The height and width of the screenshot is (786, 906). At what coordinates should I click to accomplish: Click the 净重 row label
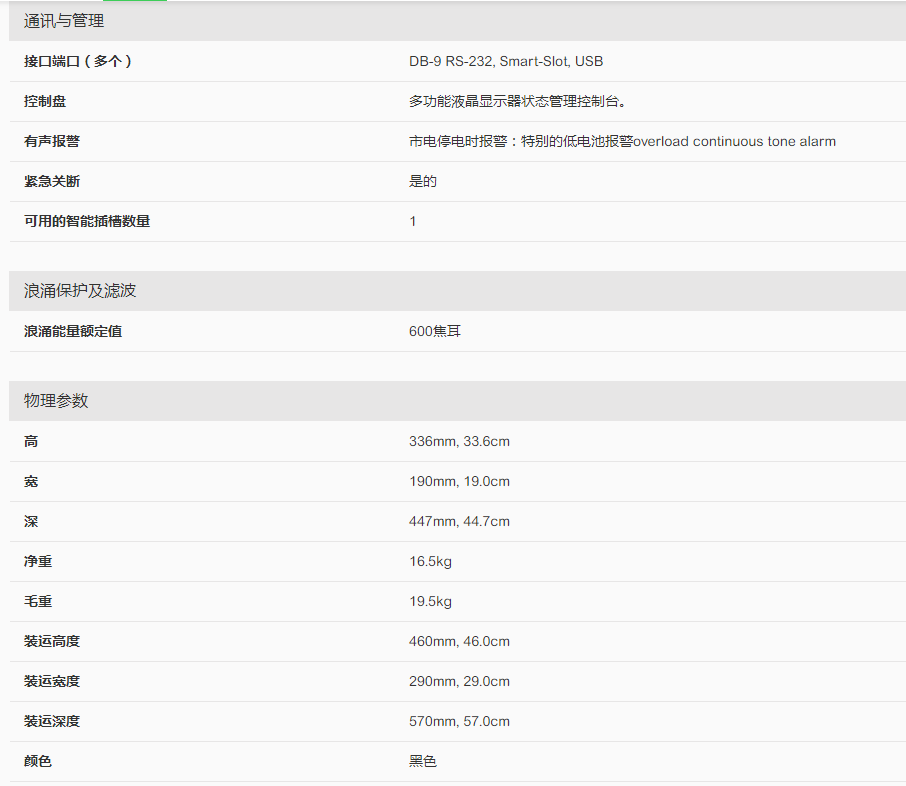[x=38, y=561]
